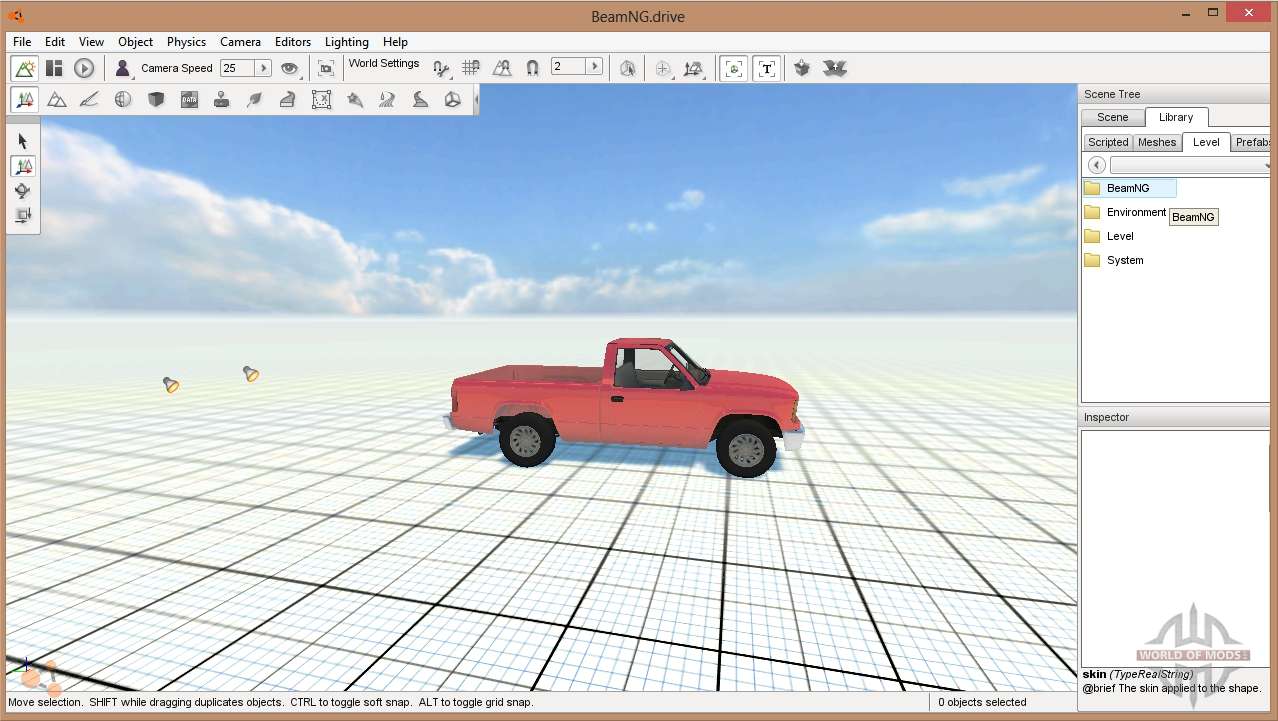The height and width of the screenshot is (721, 1278).
Task: Select the Terrain Editor tool
Action: tap(57, 99)
